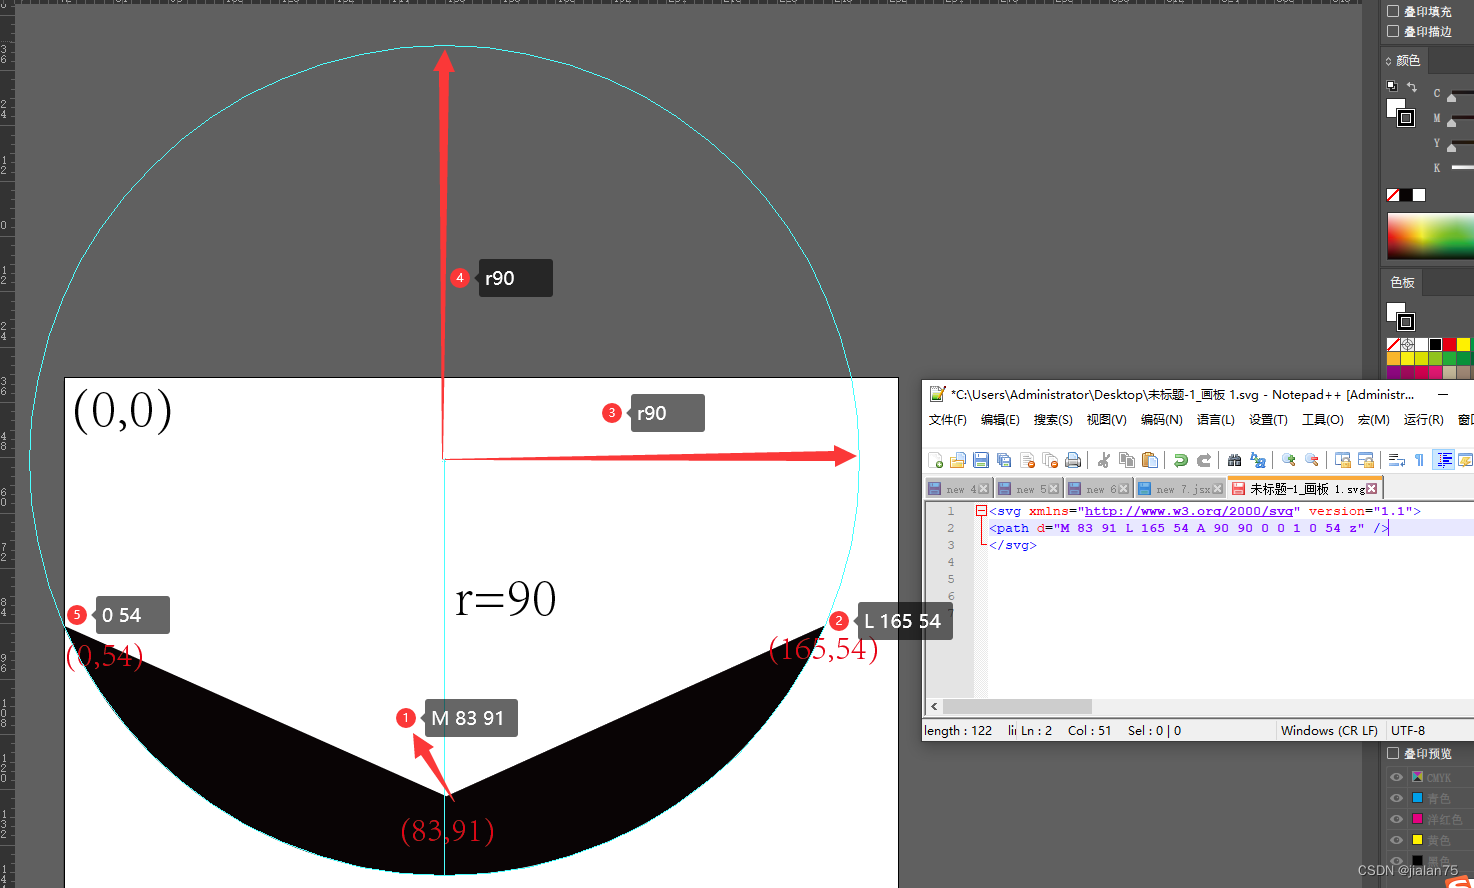
Task: Click None swatch in color panel
Action: tap(1393, 195)
